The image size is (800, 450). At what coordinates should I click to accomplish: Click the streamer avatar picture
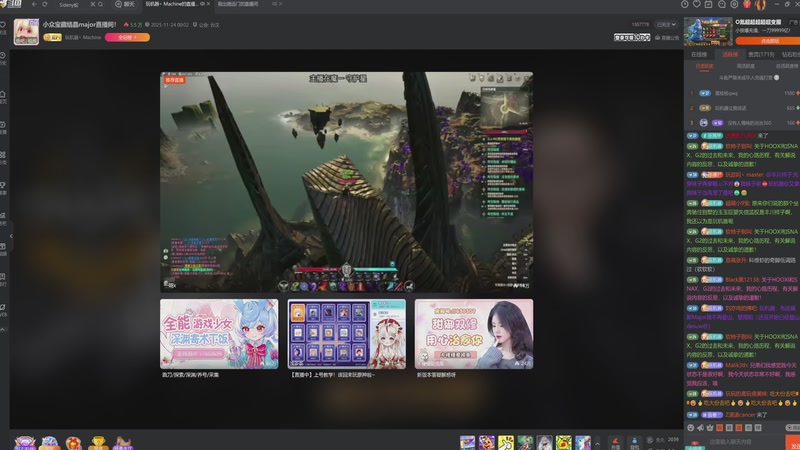pyautogui.click(x=26, y=32)
